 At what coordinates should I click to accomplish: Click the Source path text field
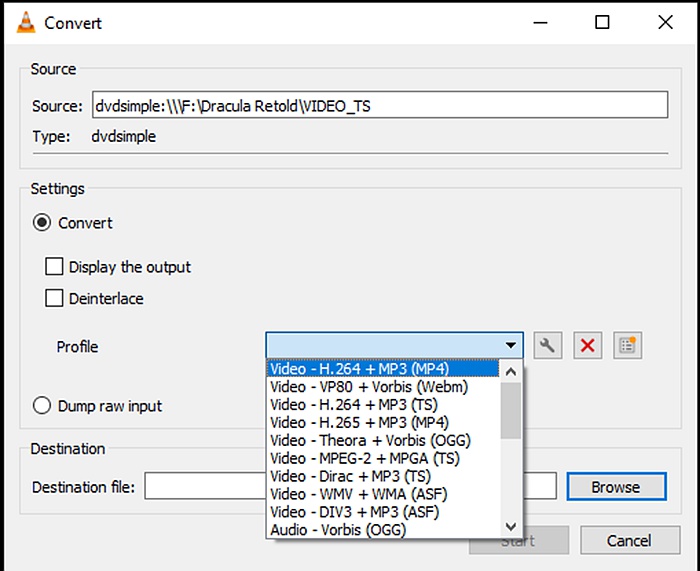[x=380, y=105]
